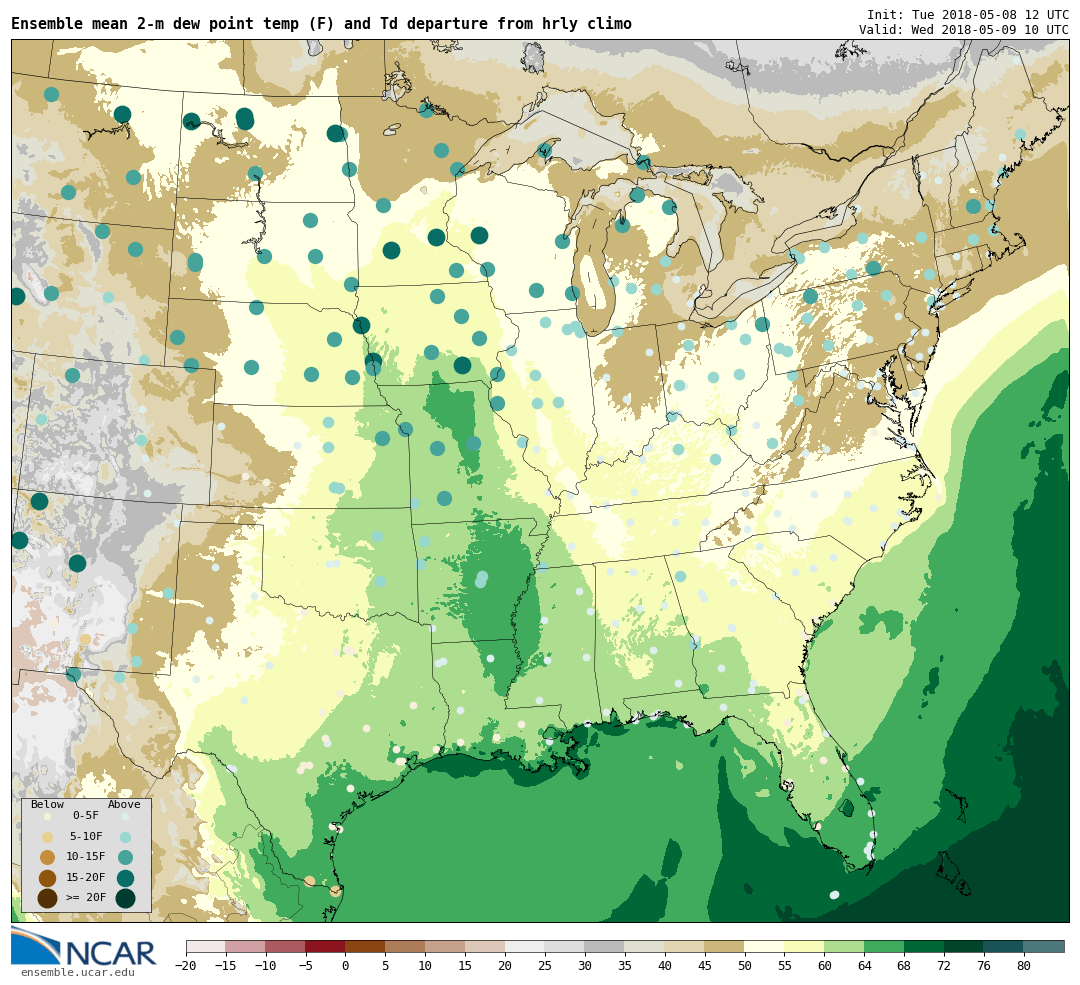Click the colorbar tick label '64'
1080x985 pixels.
[x=864, y=966]
